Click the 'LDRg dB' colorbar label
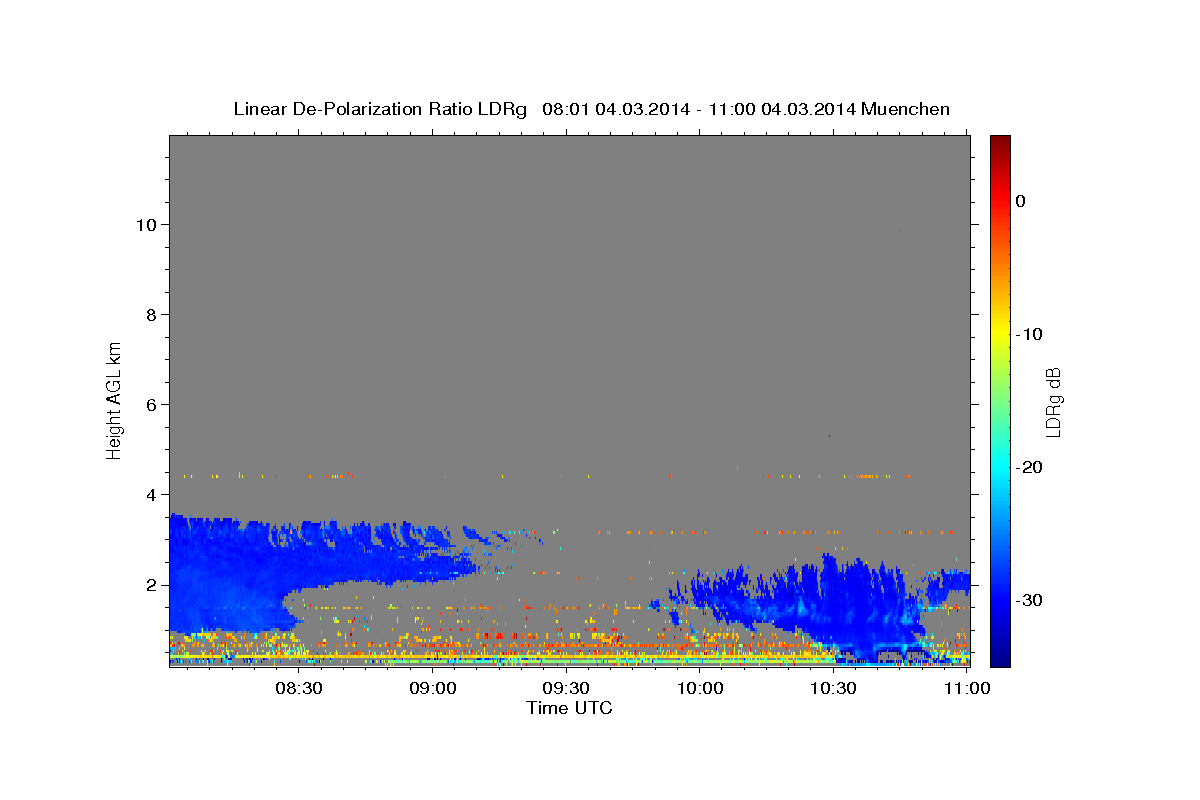 pos(1053,402)
